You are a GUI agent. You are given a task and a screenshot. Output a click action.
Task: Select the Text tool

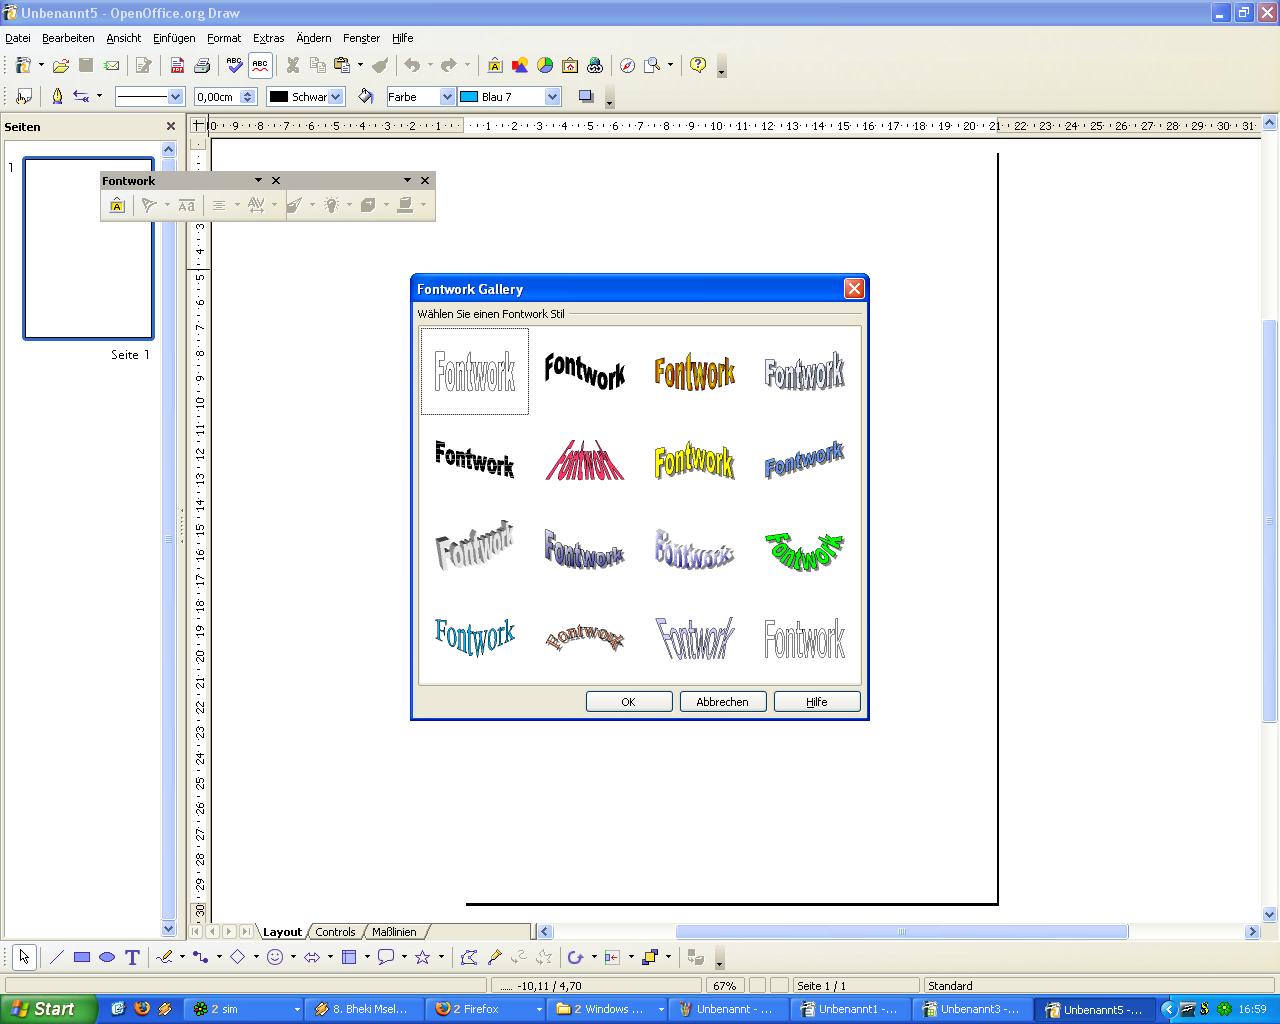pyautogui.click(x=132, y=957)
